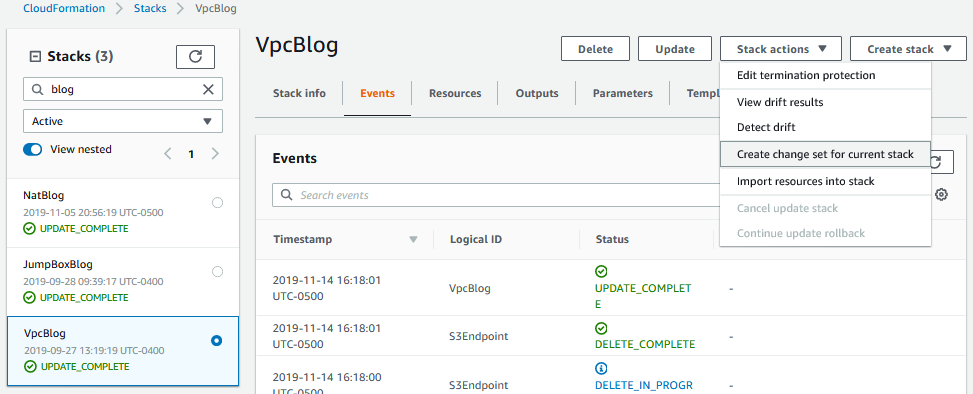Switch to the Template tab
973x394 pixels.
(x=702, y=94)
